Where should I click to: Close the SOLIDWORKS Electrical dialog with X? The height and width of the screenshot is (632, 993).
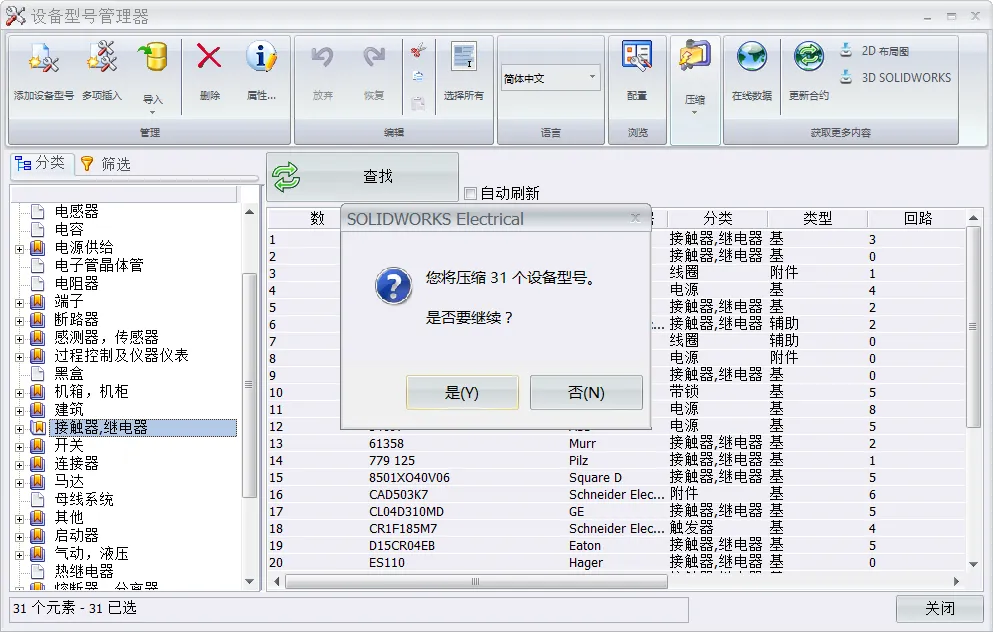click(635, 218)
